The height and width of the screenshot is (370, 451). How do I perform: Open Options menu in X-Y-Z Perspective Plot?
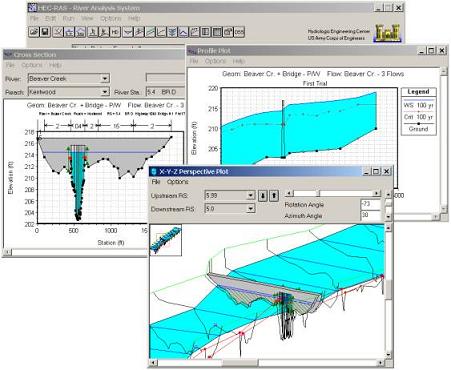[177, 182]
